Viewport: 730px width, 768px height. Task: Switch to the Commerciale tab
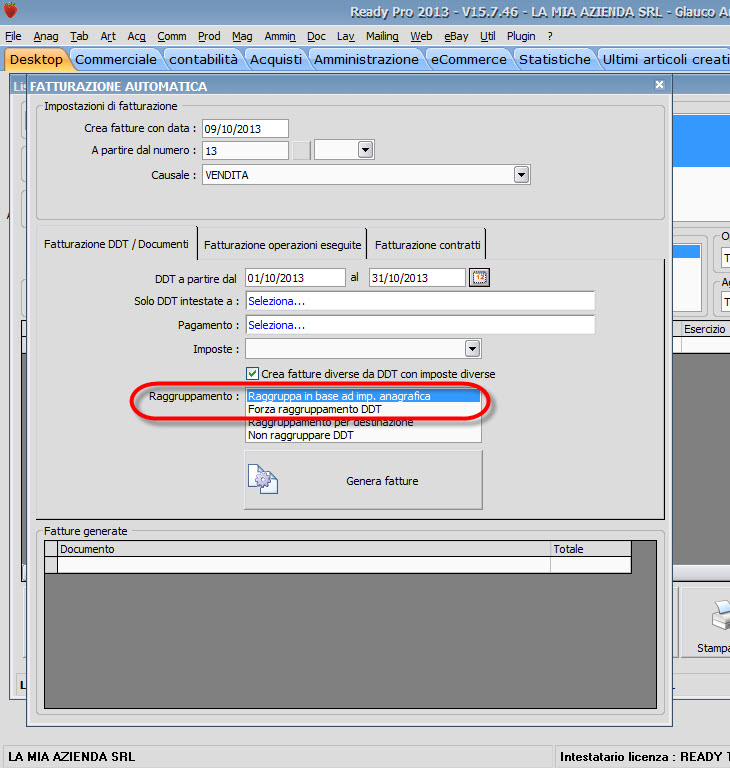tap(116, 59)
